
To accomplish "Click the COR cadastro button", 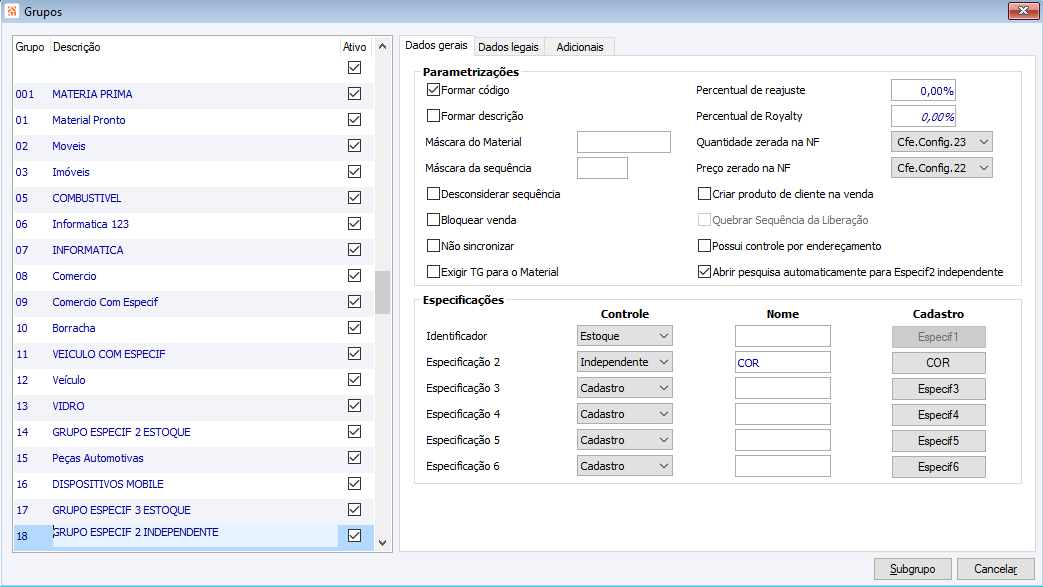I will (x=938, y=362).
